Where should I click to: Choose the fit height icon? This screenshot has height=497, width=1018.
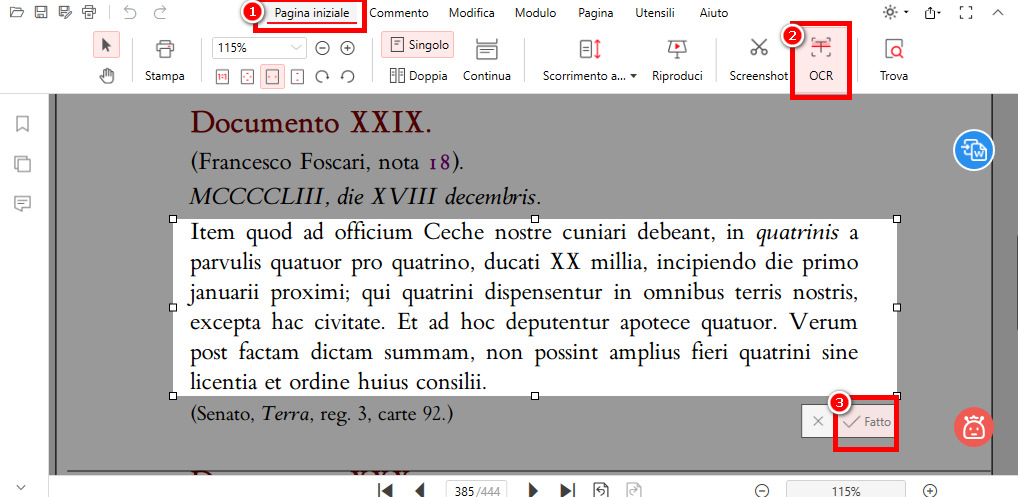297,77
